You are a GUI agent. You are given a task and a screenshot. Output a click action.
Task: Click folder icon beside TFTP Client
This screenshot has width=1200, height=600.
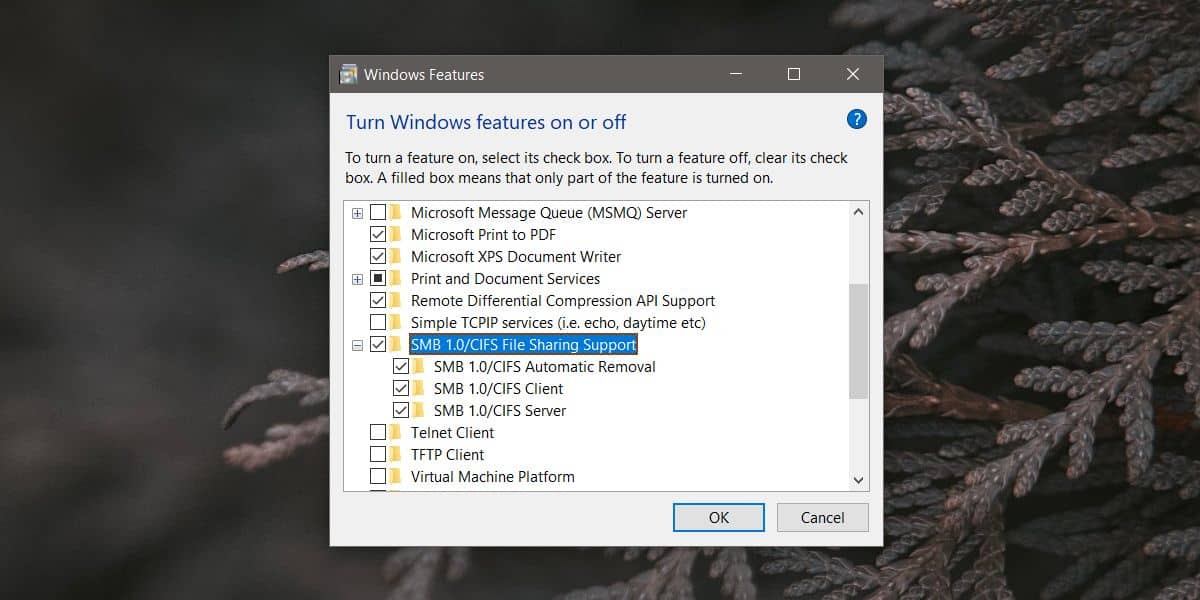[397, 454]
